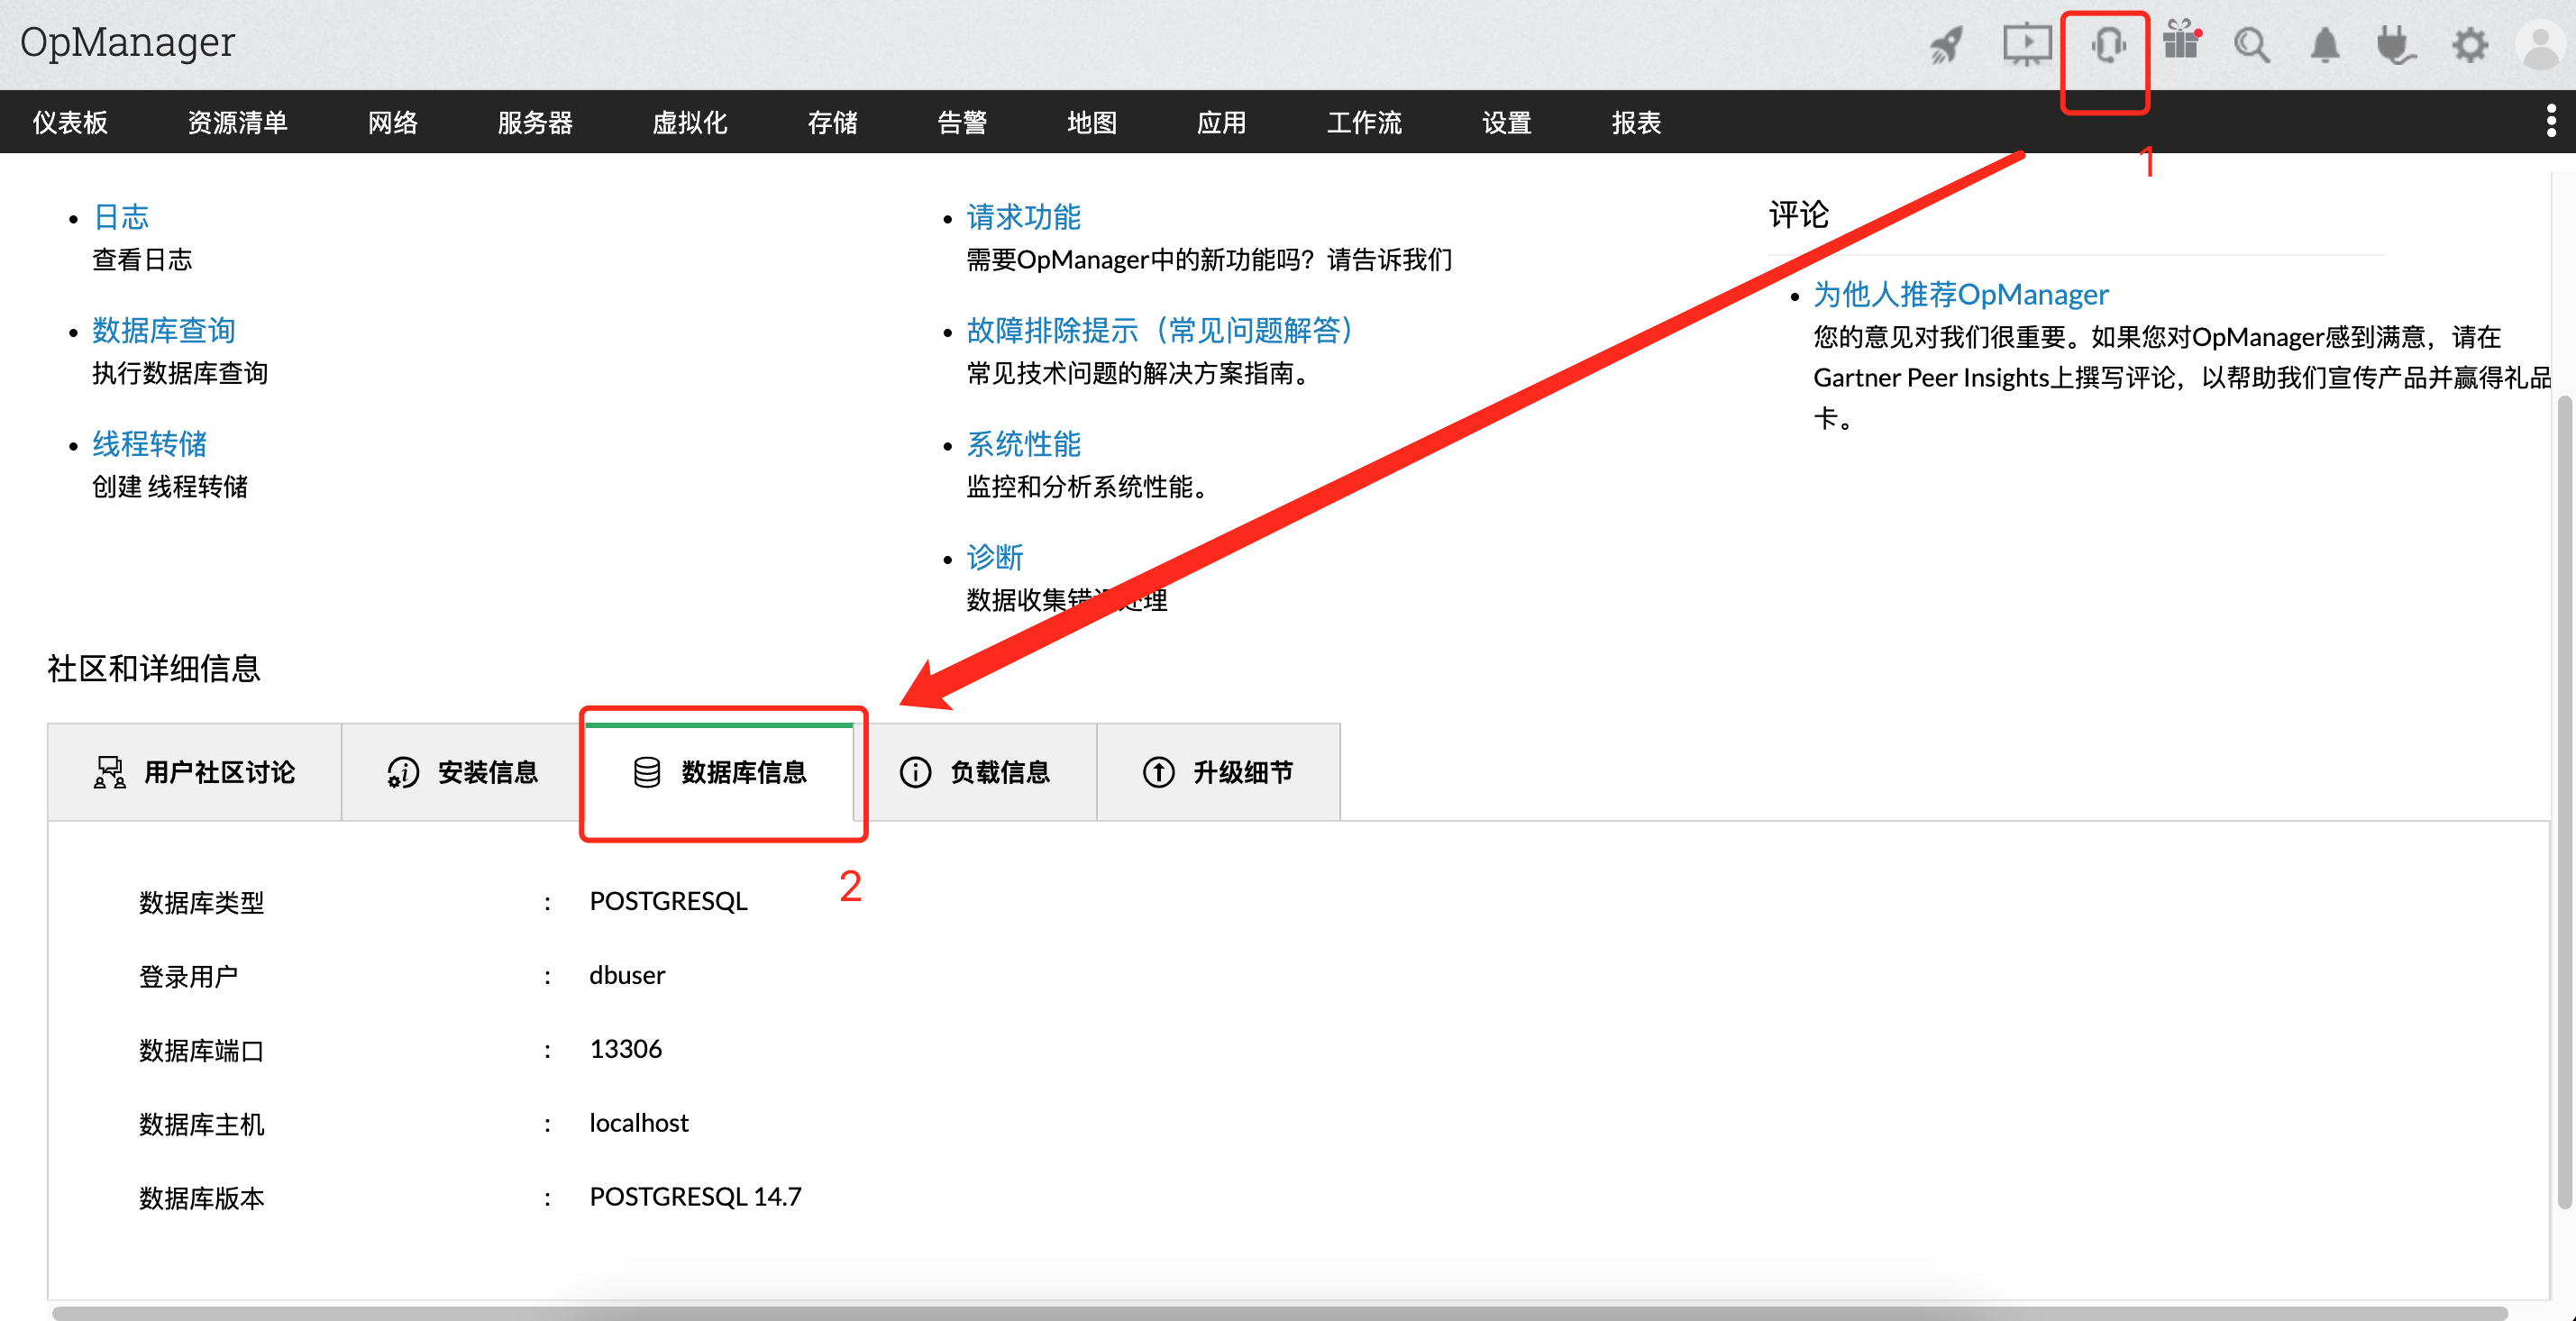Open the 报表 menu
This screenshot has width=2576, height=1321.
1637,122
